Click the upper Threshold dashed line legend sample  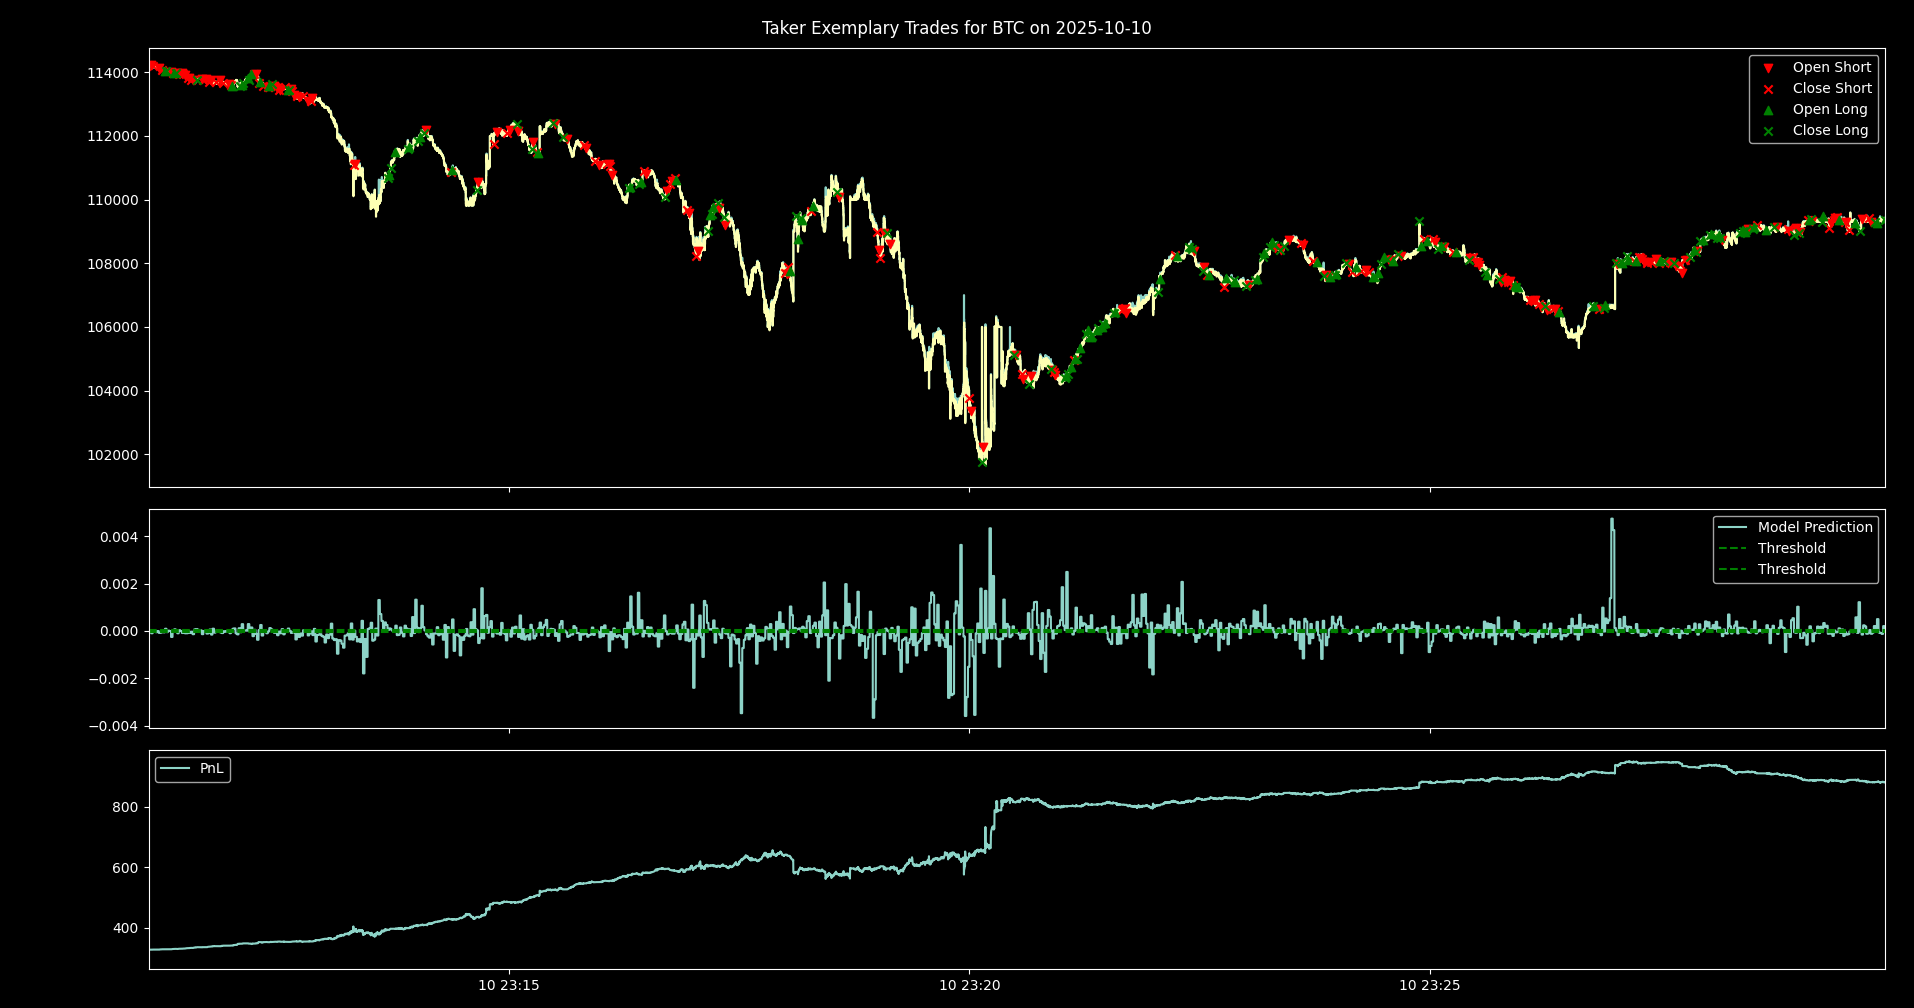click(x=1733, y=548)
